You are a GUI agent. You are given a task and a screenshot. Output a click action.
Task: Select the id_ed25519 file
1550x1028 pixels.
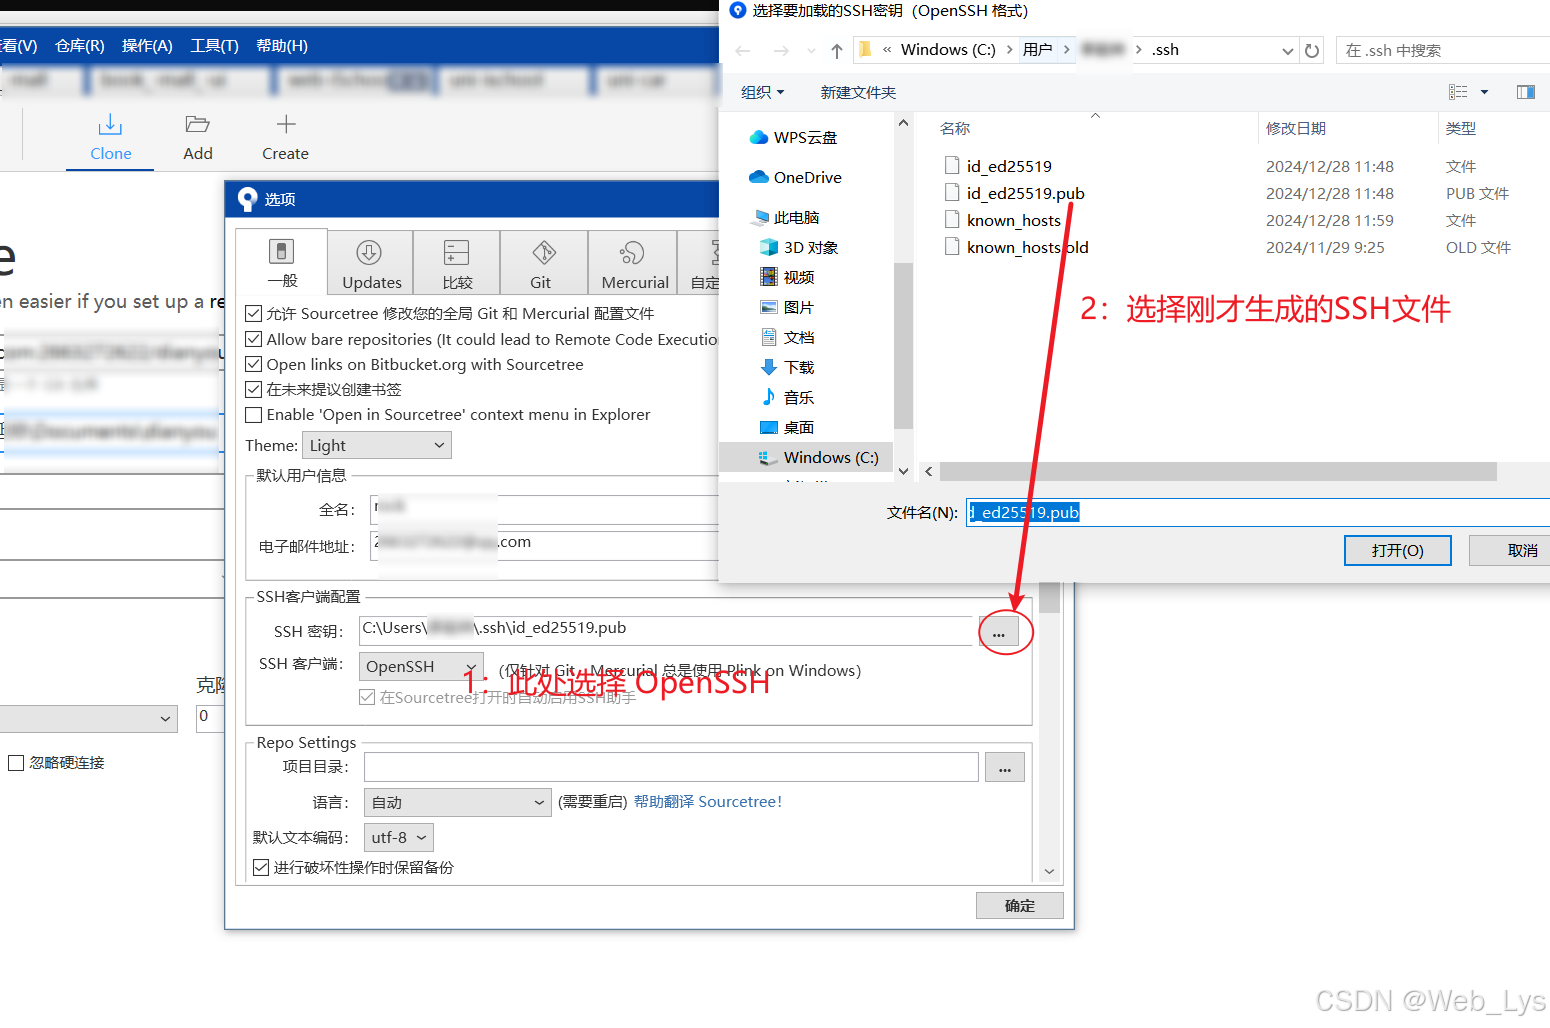click(1008, 166)
